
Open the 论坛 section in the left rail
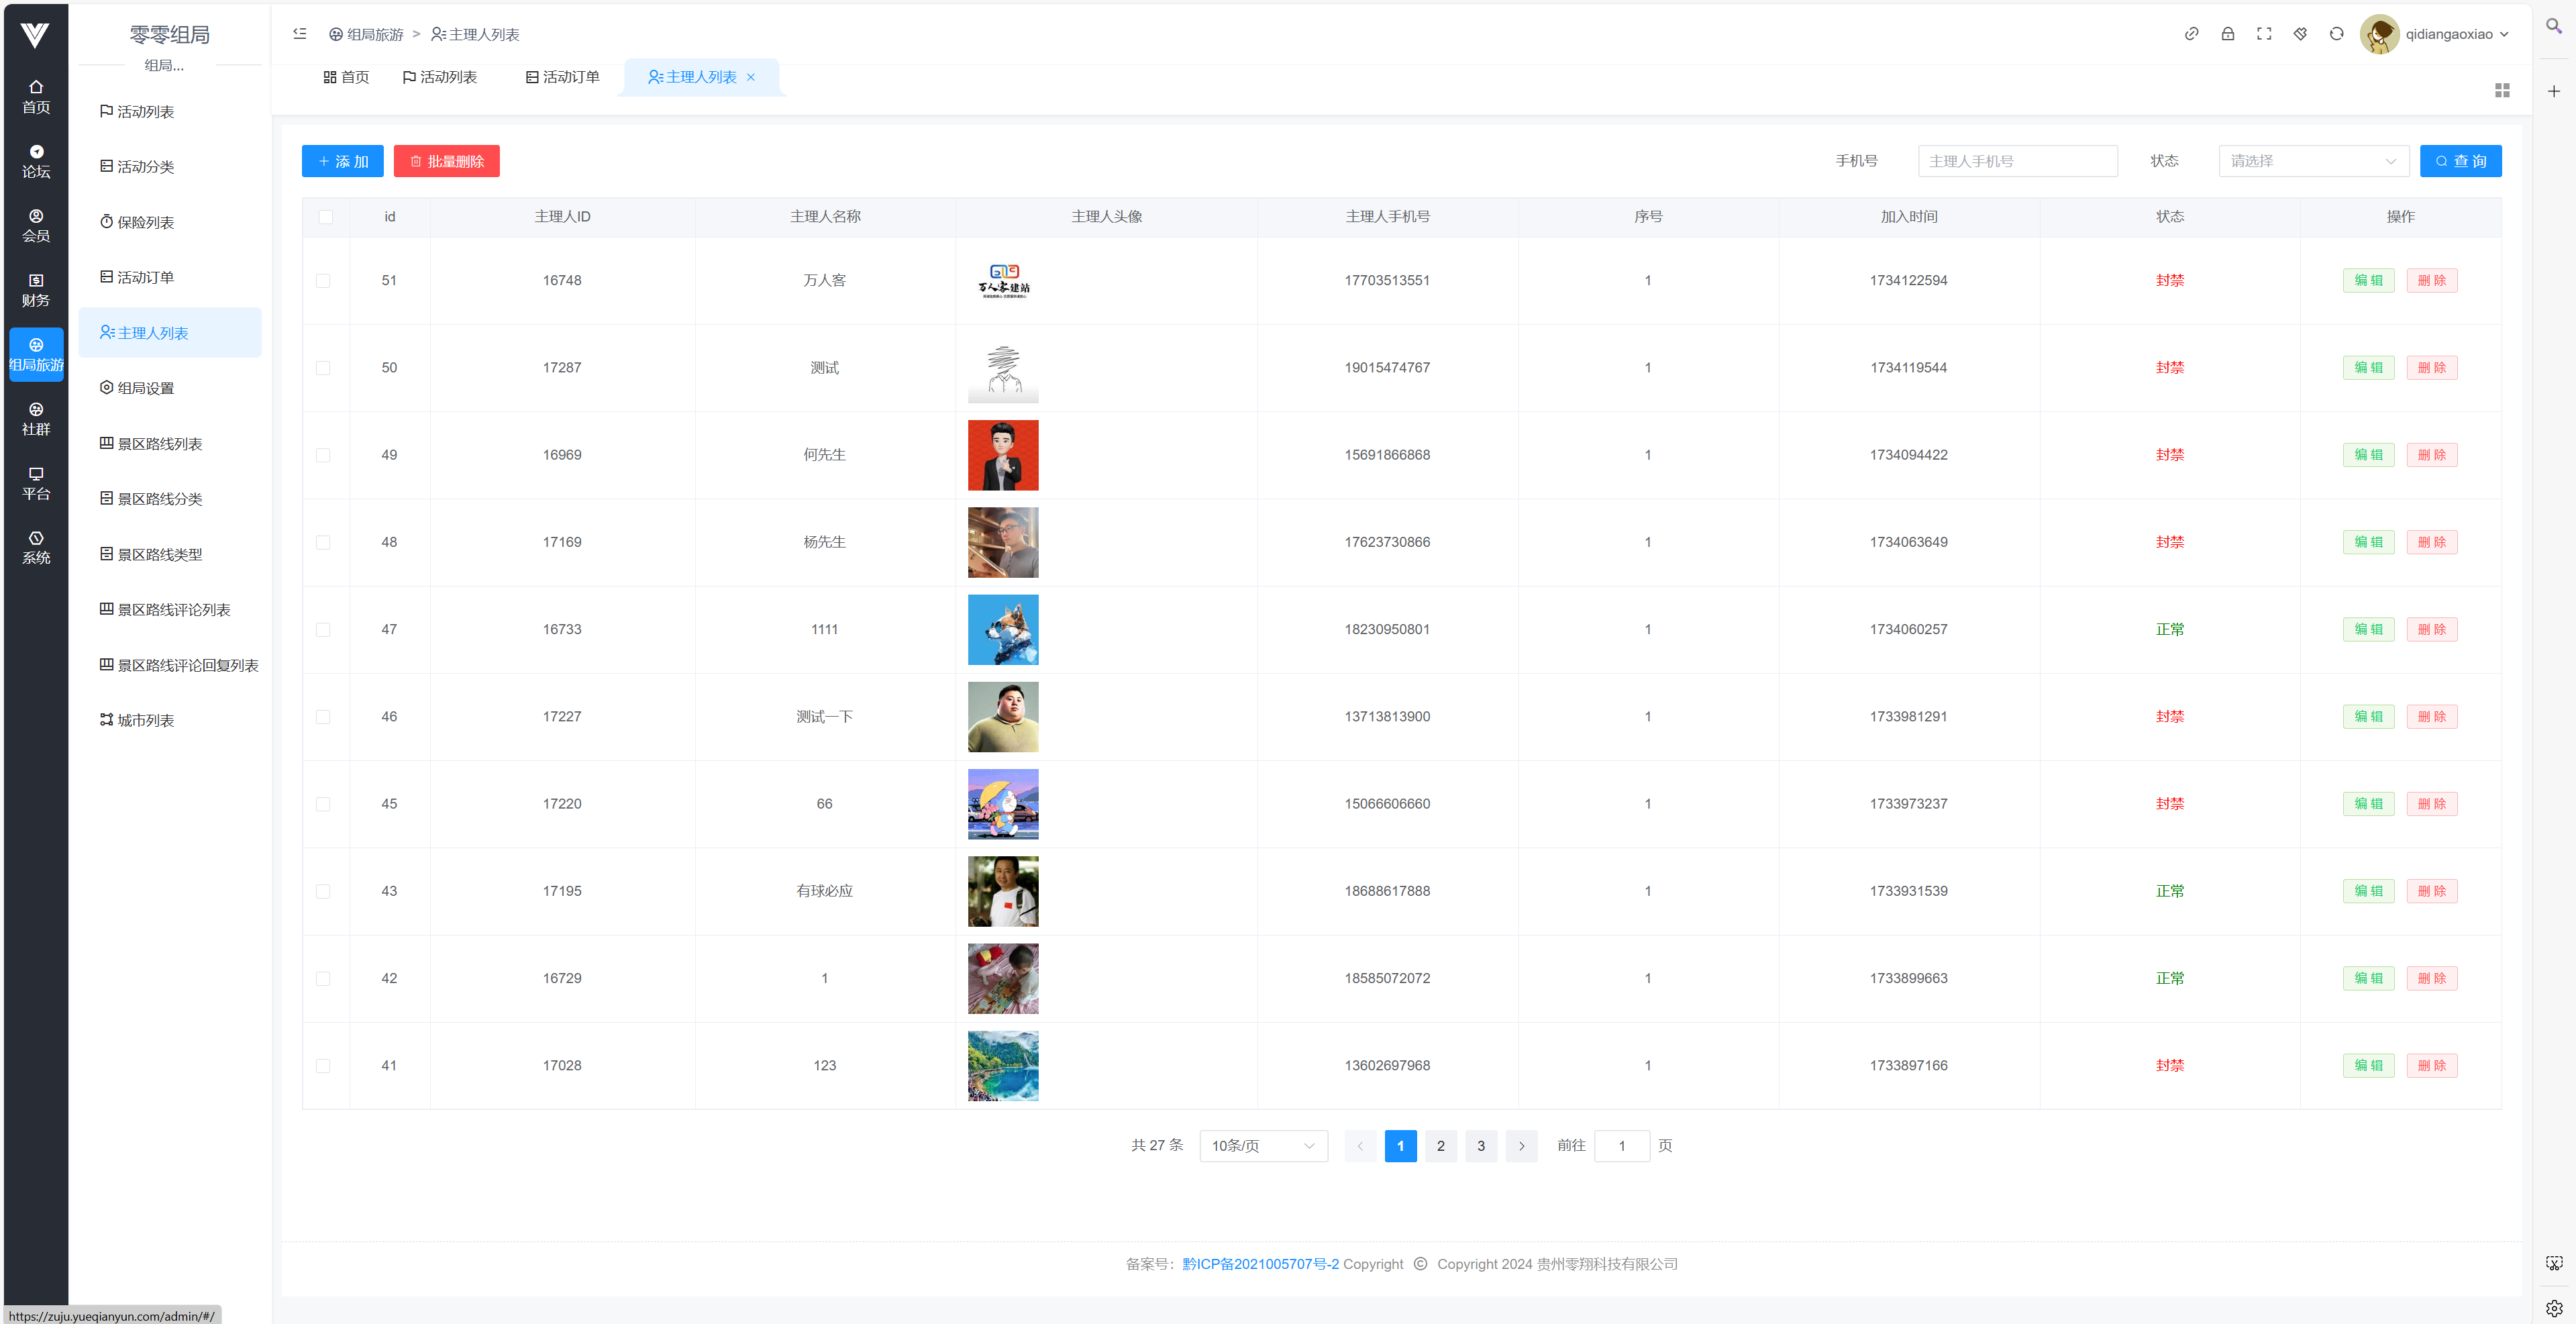36,161
